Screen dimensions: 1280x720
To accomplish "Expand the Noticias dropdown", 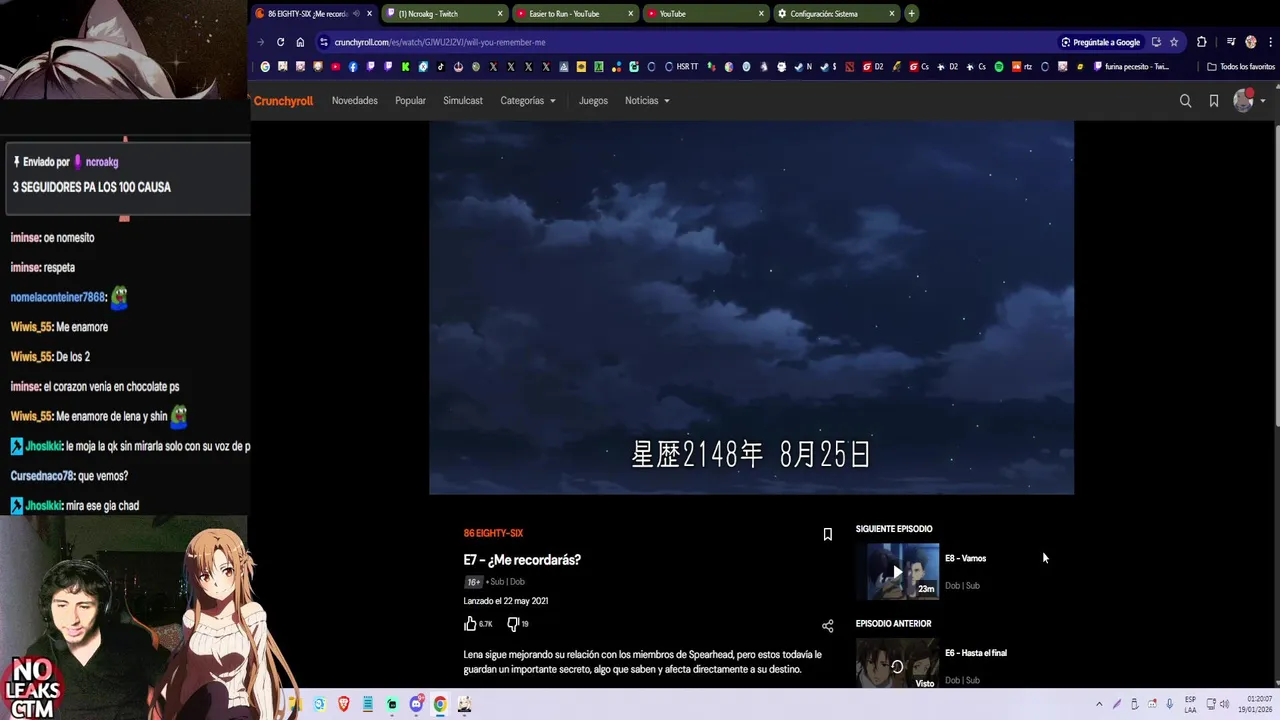I will point(647,101).
